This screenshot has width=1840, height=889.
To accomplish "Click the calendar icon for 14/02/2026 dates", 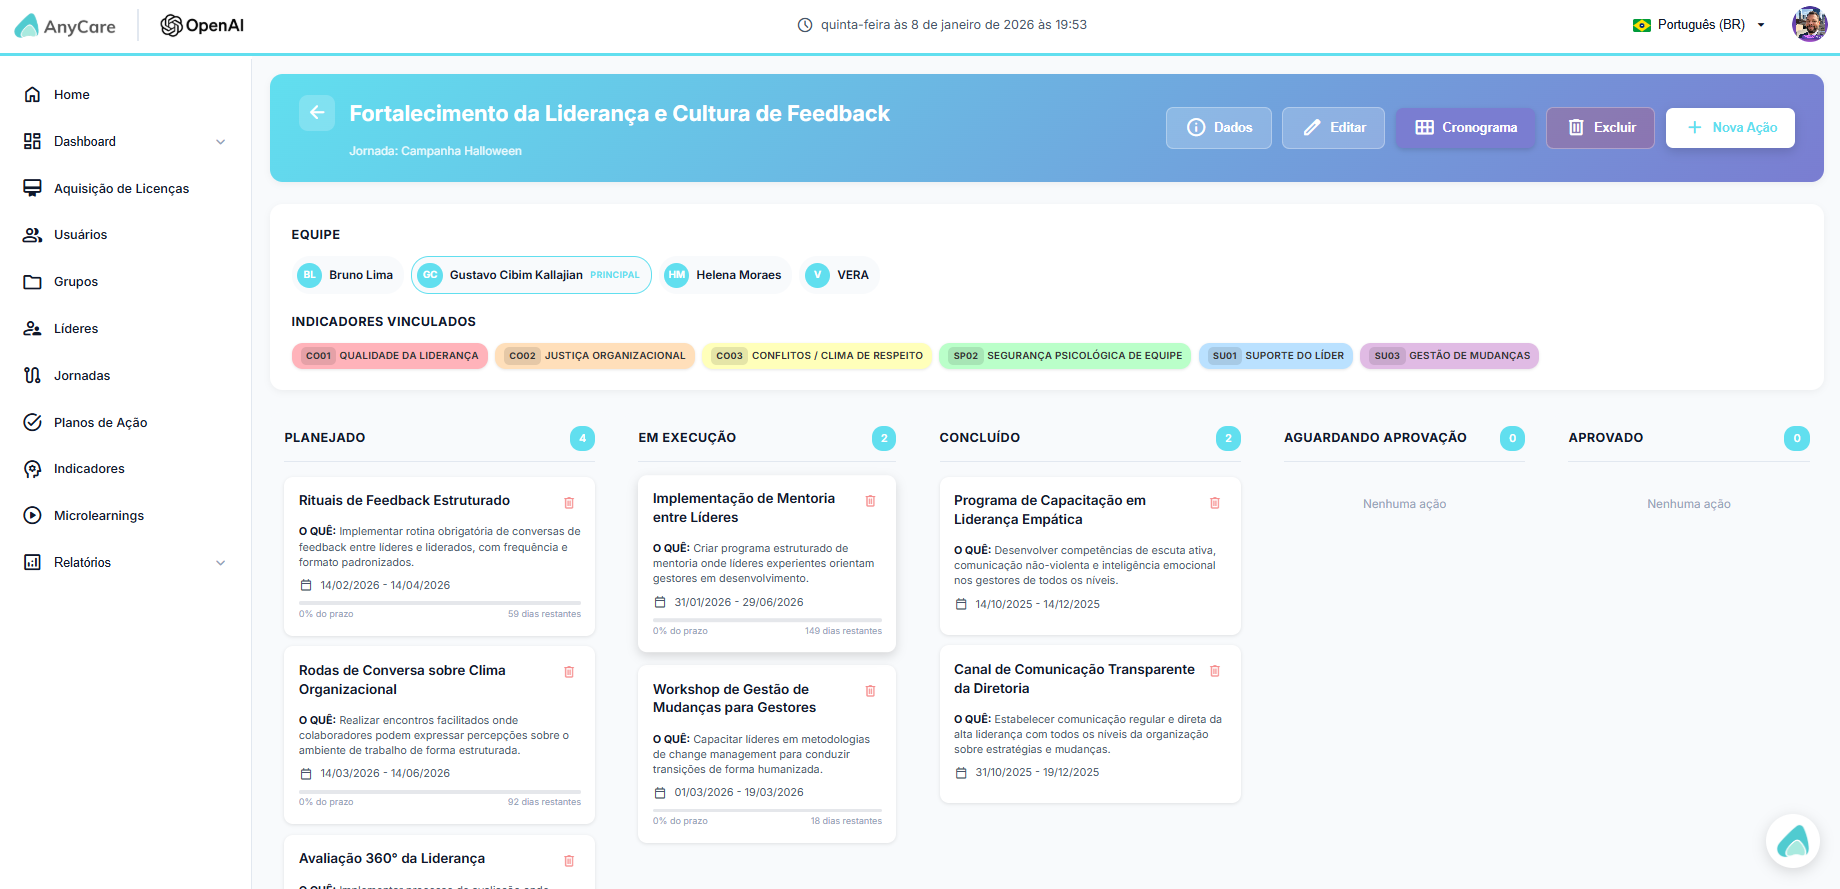I will pyautogui.click(x=306, y=586).
